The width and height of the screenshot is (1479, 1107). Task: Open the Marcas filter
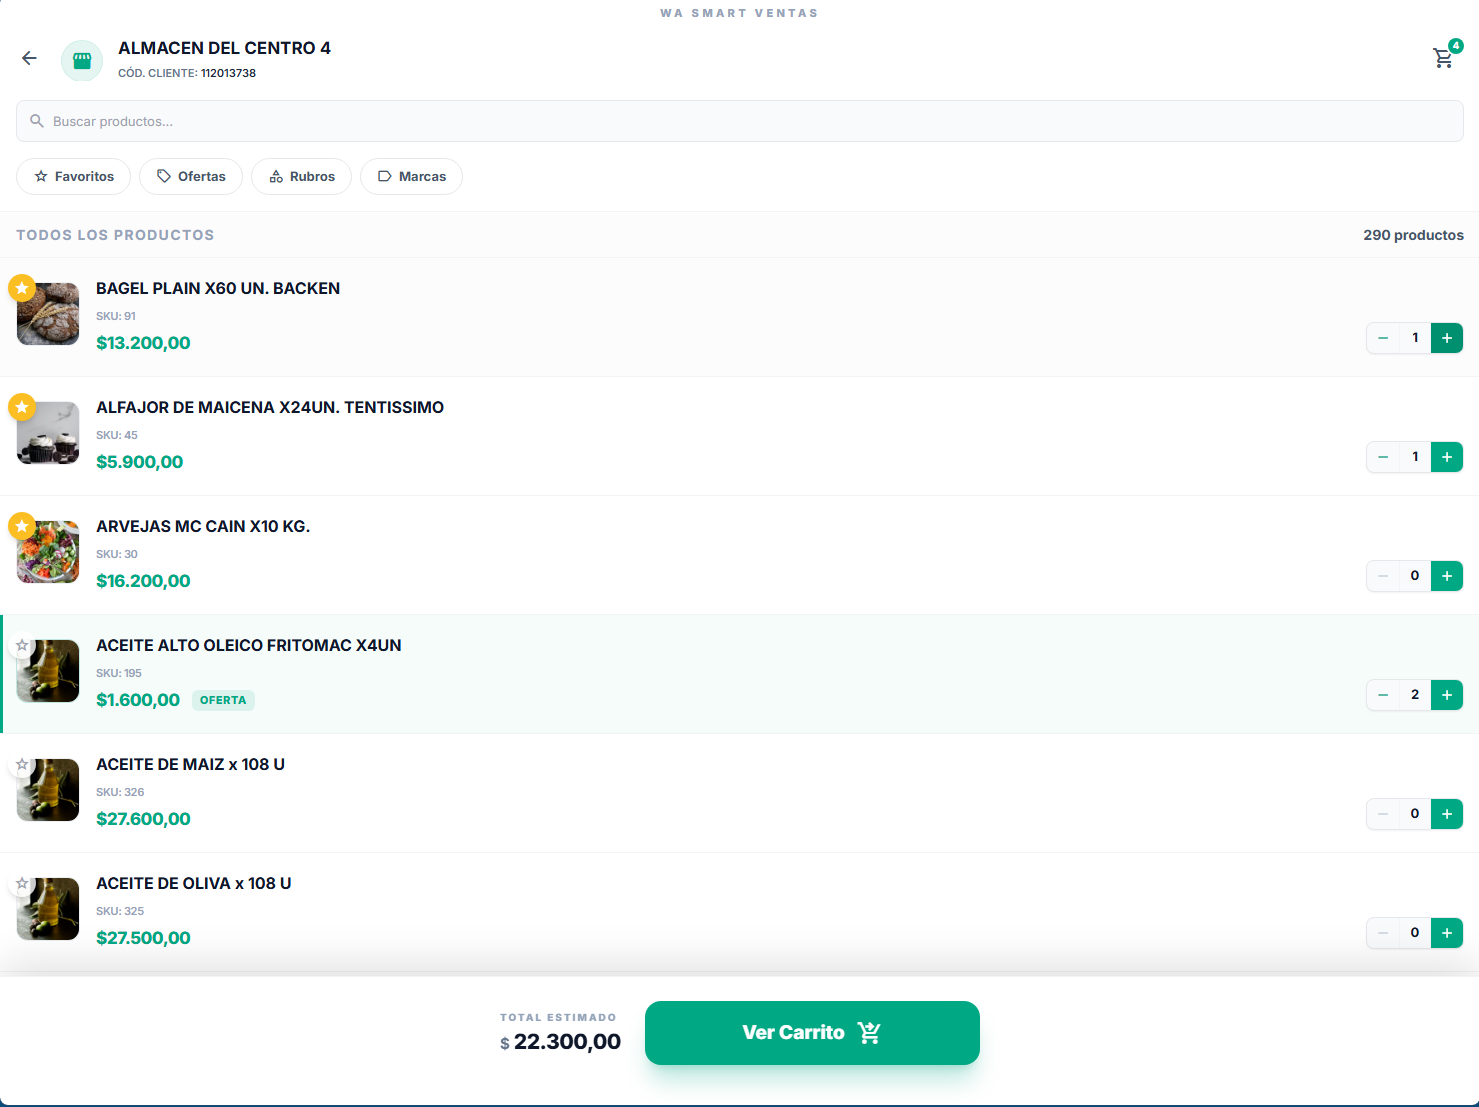click(411, 176)
